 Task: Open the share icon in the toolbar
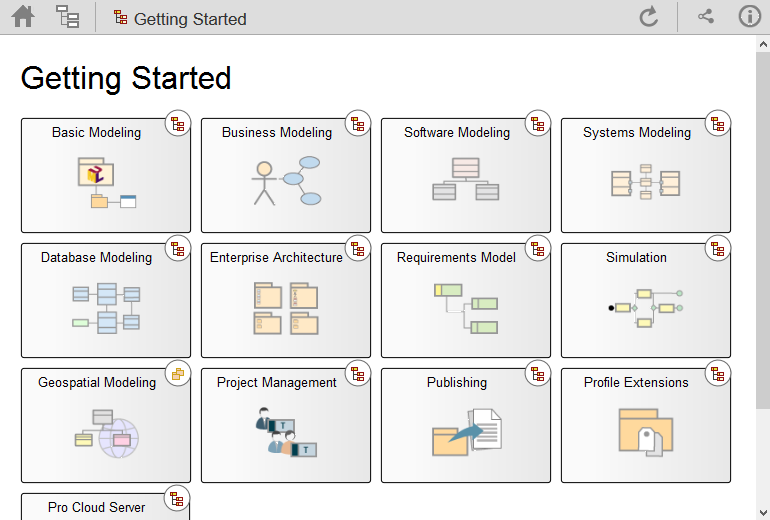tap(706, 17)
